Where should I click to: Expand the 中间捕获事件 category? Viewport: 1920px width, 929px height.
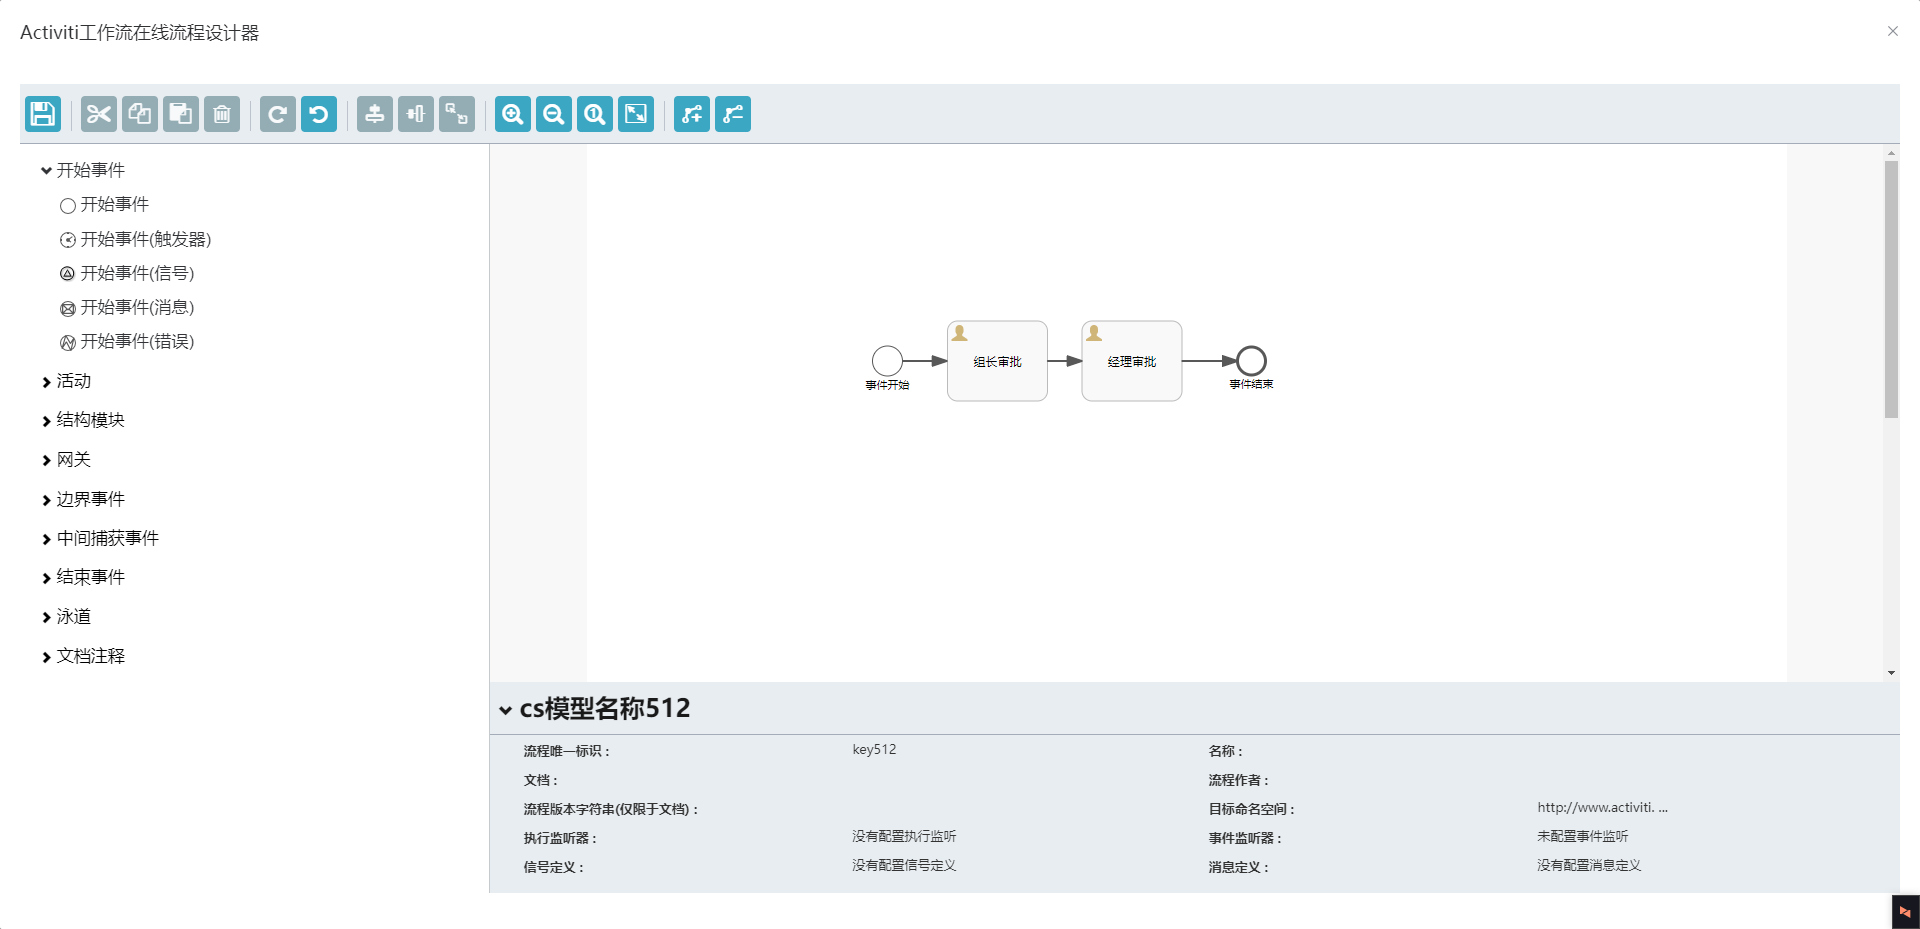pos(100,538)
